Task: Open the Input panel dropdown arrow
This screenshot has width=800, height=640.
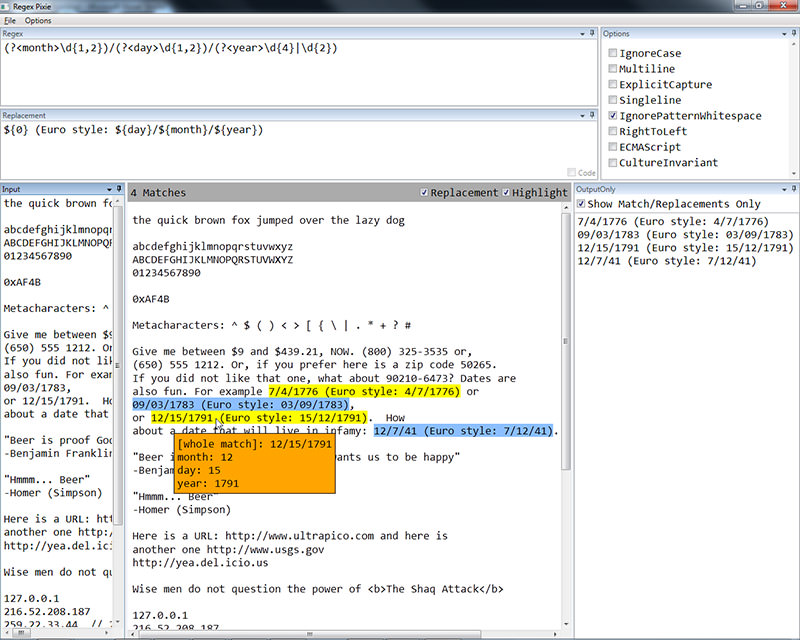Action: pyautogui.click(x=109, y=190)
